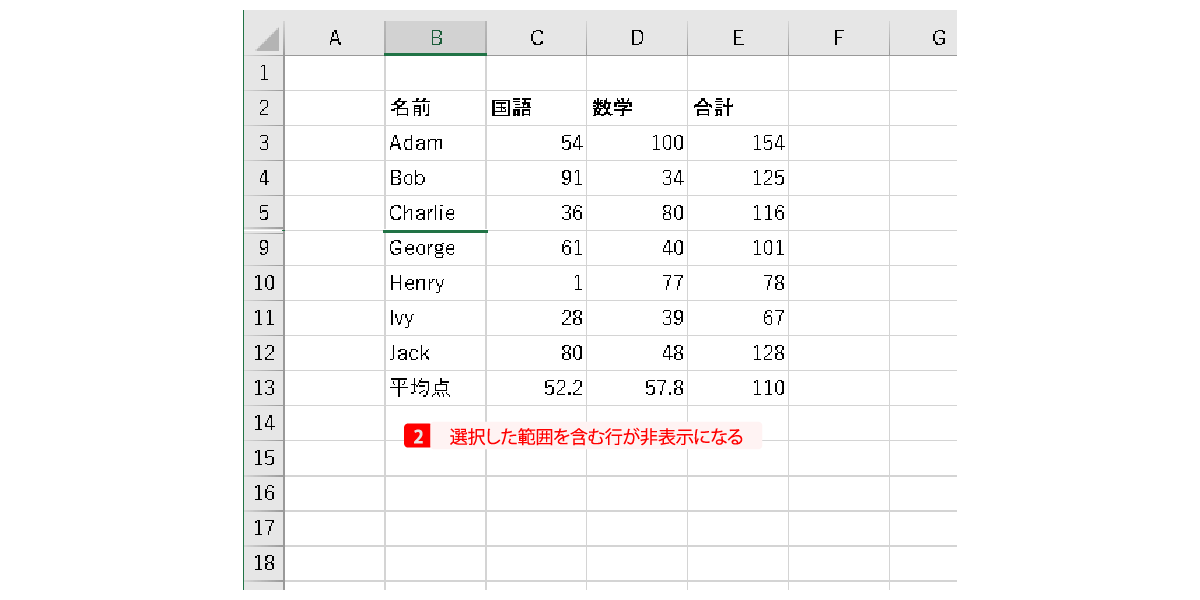Click the Select All corner triangle
1200x600 pixels.
266,39
